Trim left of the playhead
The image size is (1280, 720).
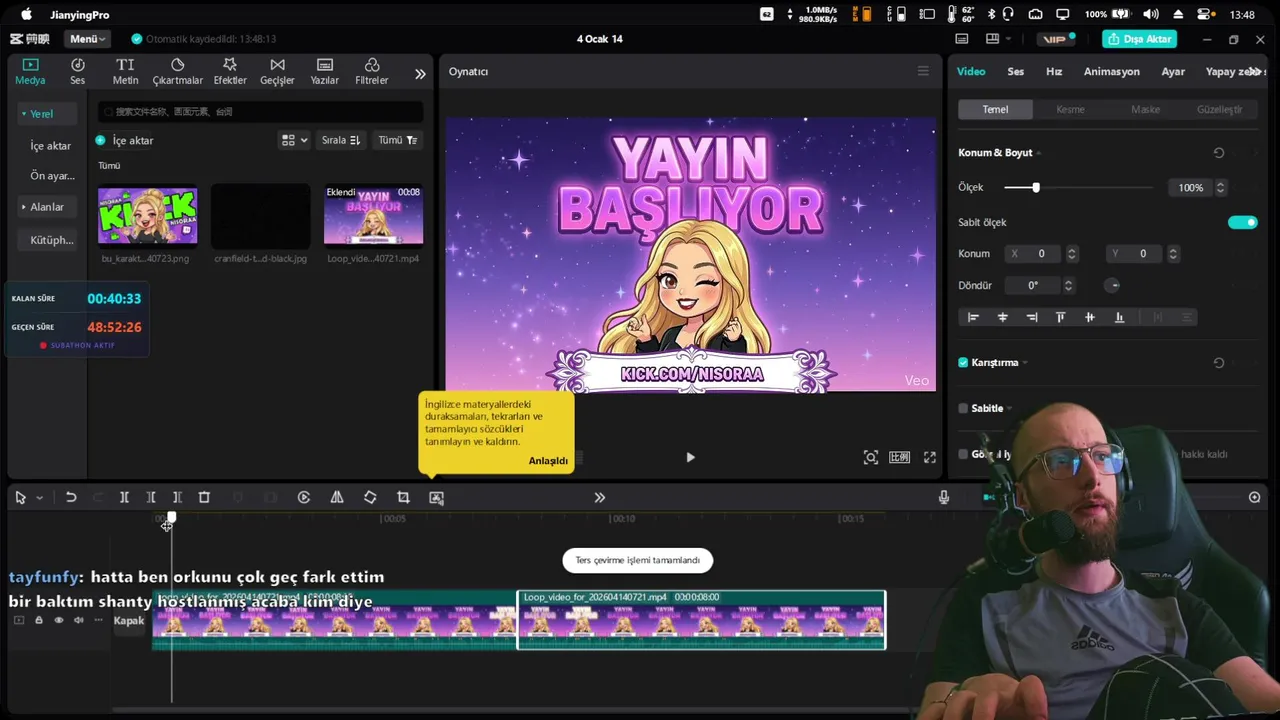151,497
